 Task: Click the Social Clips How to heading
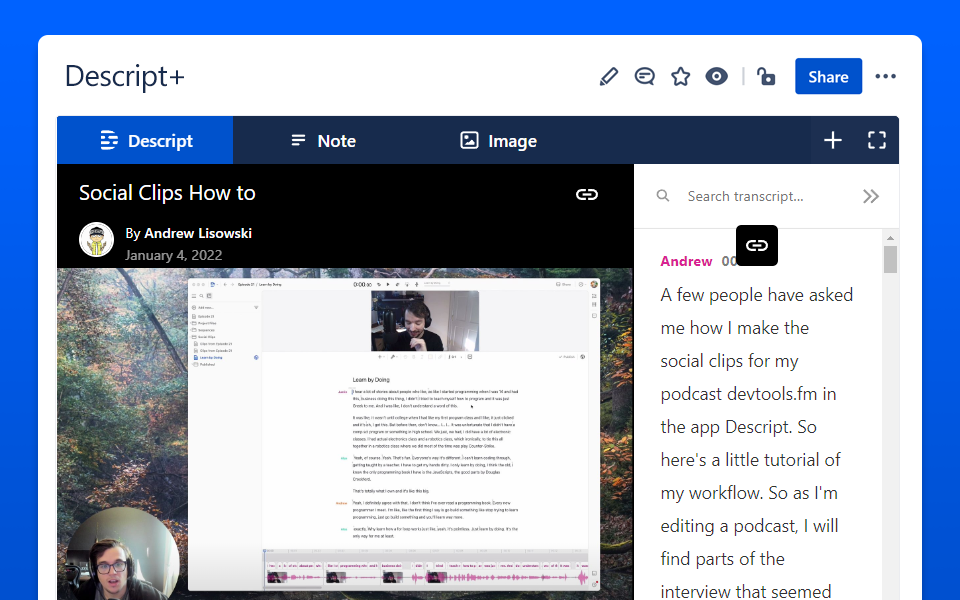click(x=167, y=193)
